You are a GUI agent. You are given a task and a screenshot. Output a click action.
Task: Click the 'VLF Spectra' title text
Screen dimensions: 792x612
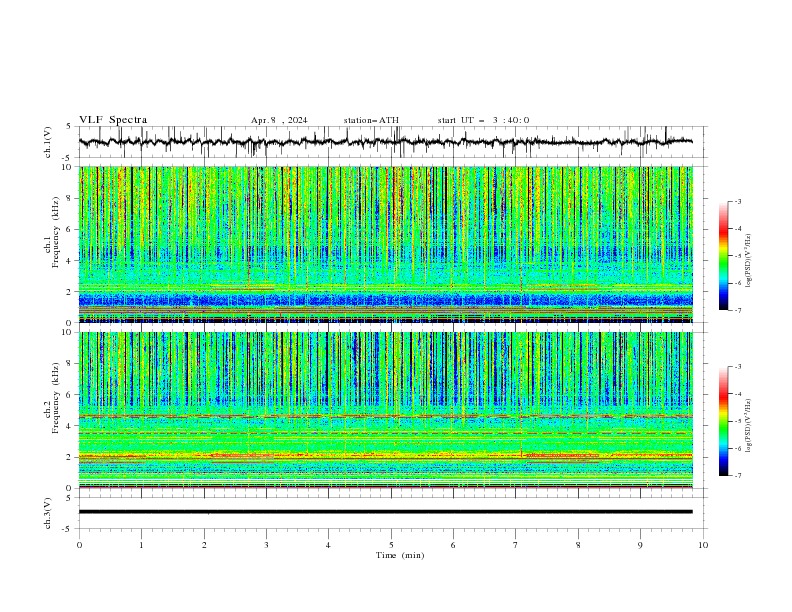[x=113, y=120]
